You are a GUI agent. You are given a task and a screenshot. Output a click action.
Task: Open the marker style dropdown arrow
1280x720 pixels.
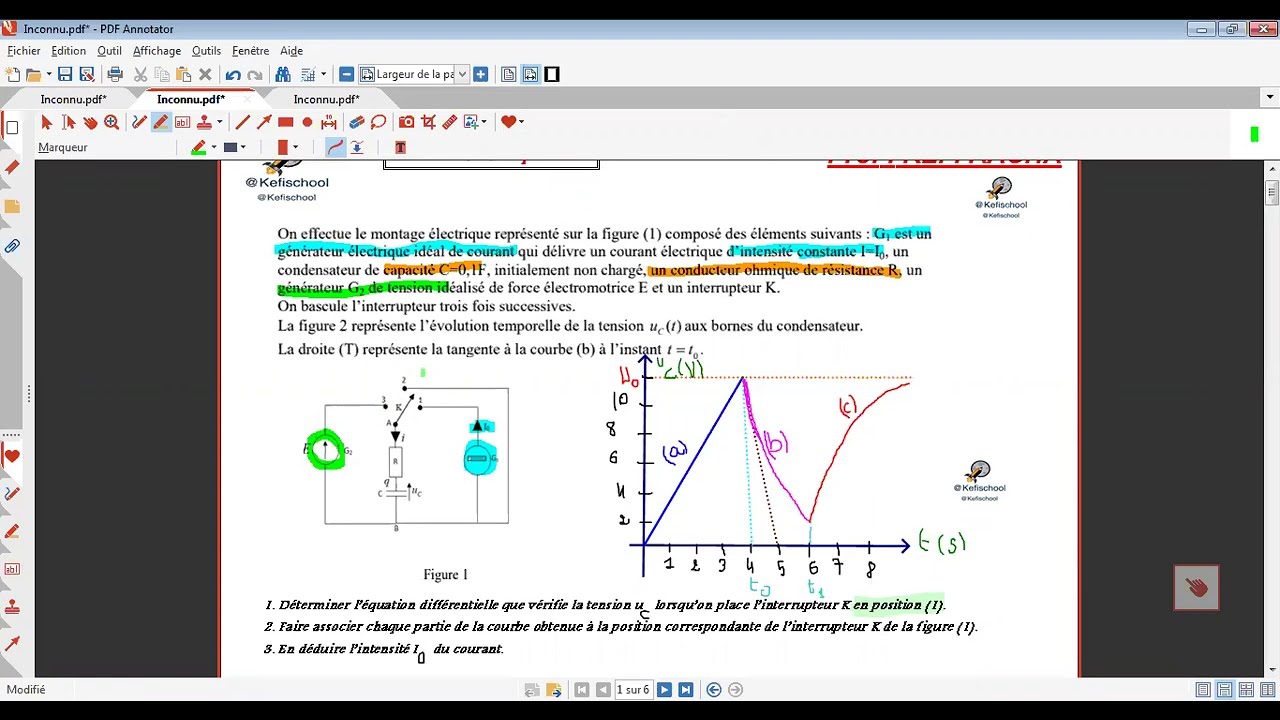point(216,147)
